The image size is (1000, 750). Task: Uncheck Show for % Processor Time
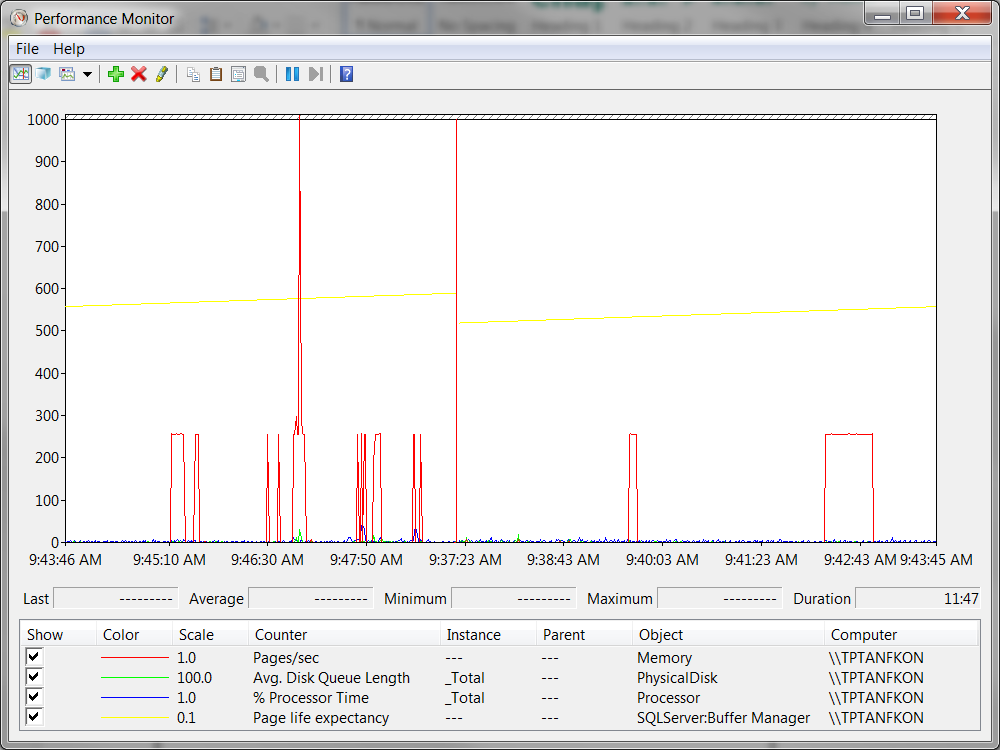pyautogui.click(x=34, y=697)
